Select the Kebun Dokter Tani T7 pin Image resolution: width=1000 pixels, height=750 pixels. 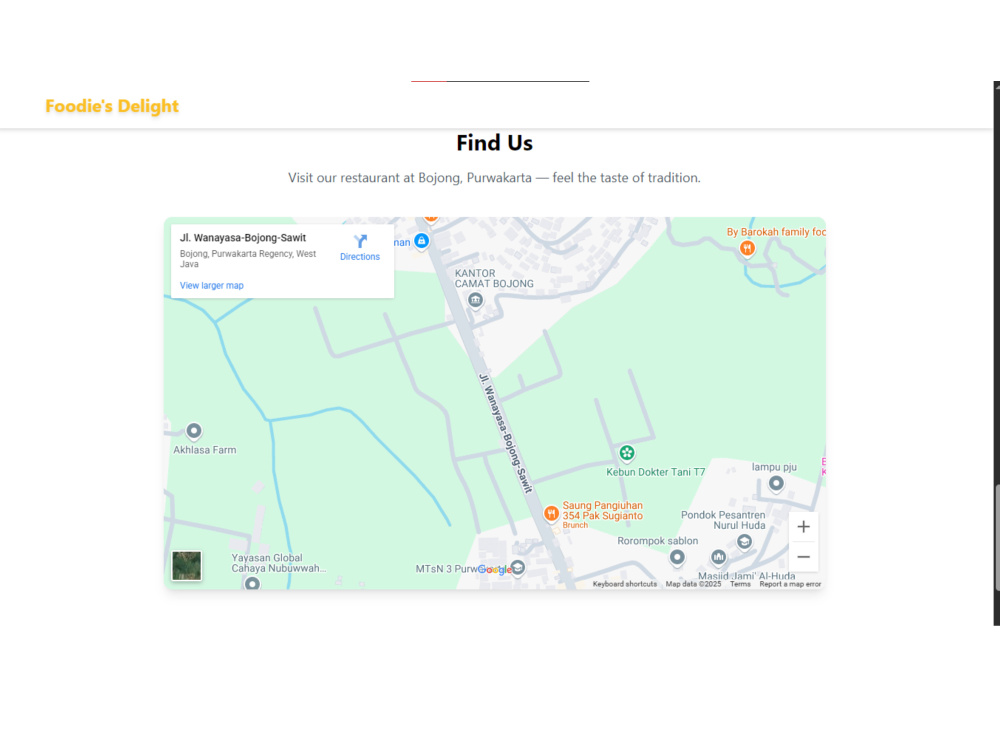[627, 453]
